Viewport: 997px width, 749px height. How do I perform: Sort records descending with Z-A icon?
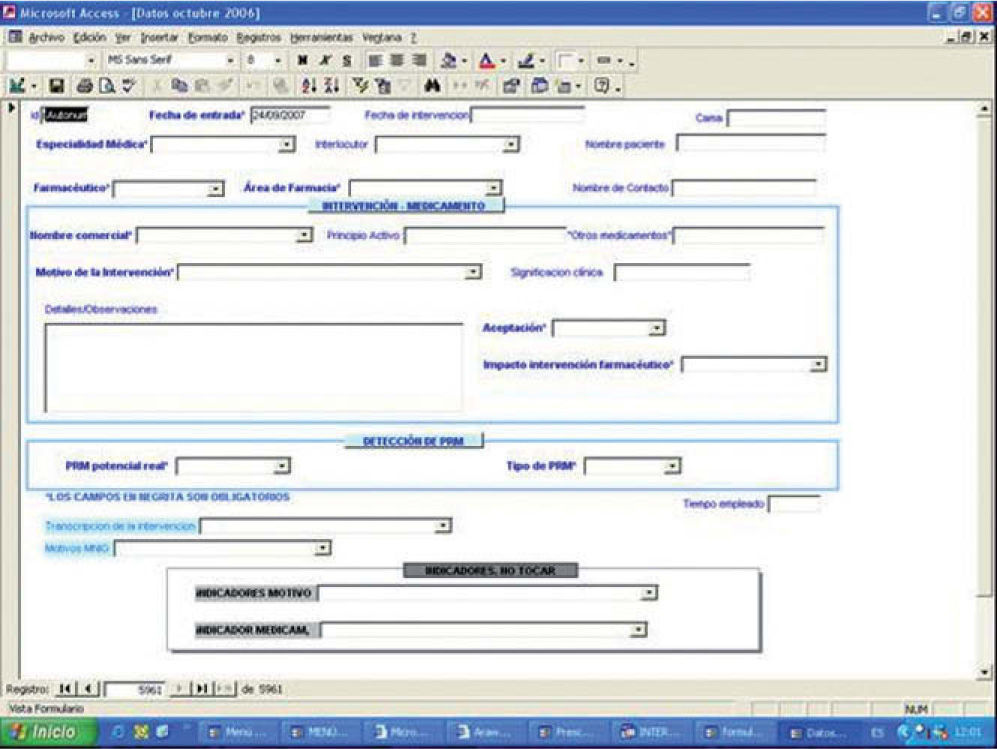pos(331,86)
